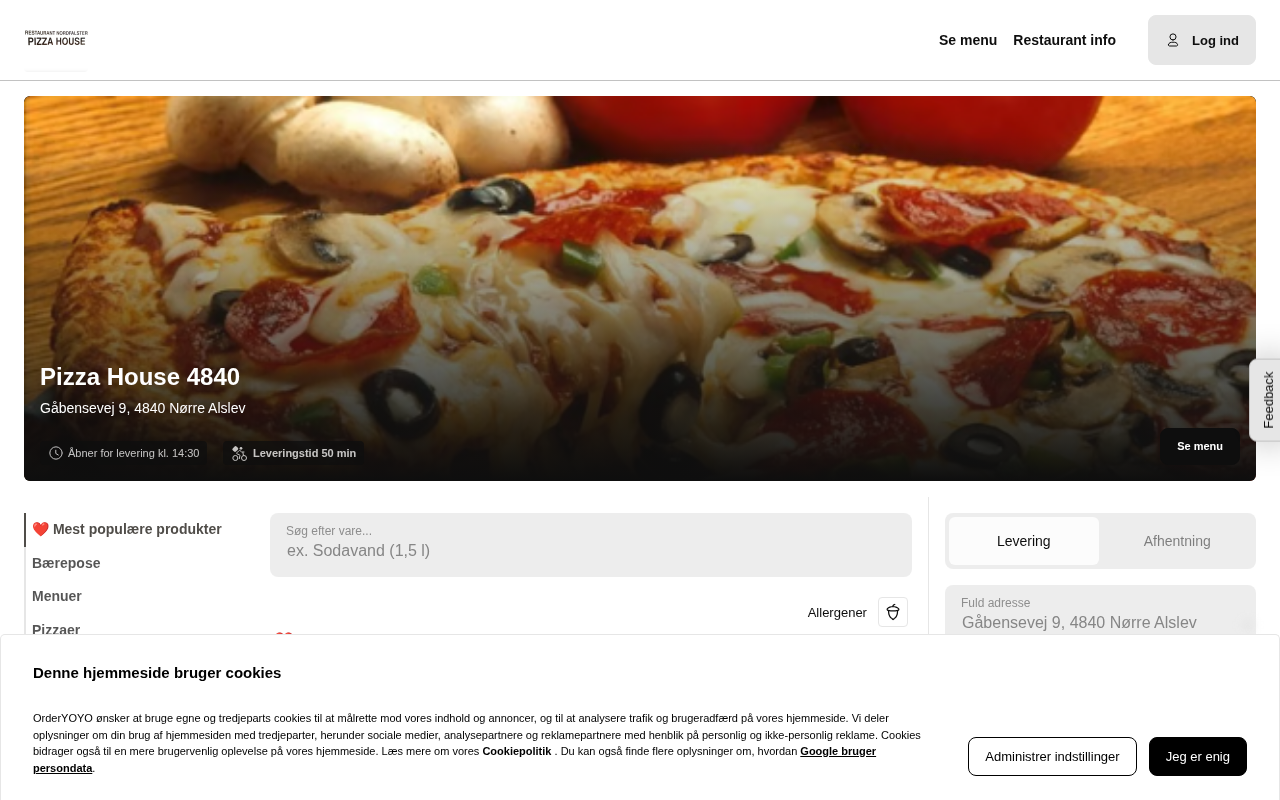Click Denne hjemmeside bruger cookies heading
The image size is (1280, 800).
click(157, 672)
